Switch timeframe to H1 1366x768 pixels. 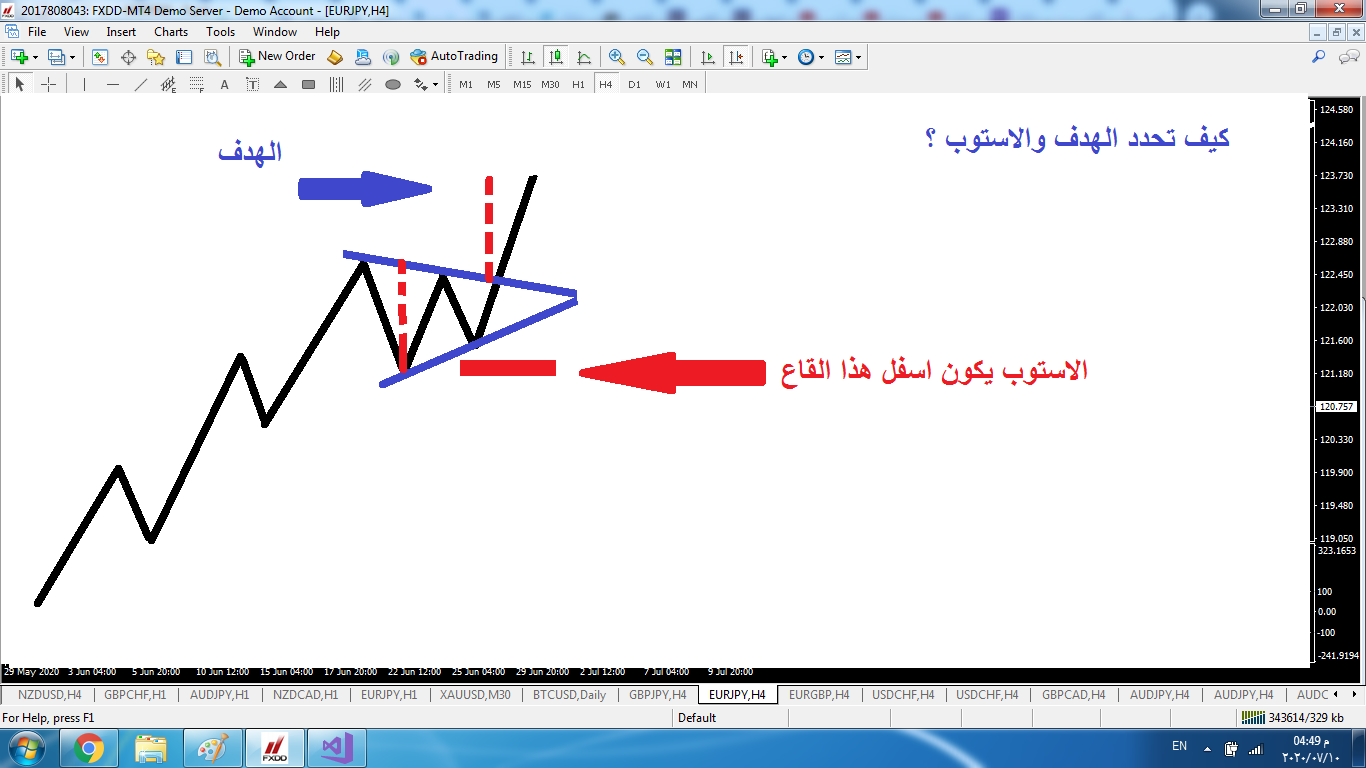tap(578, 85)
